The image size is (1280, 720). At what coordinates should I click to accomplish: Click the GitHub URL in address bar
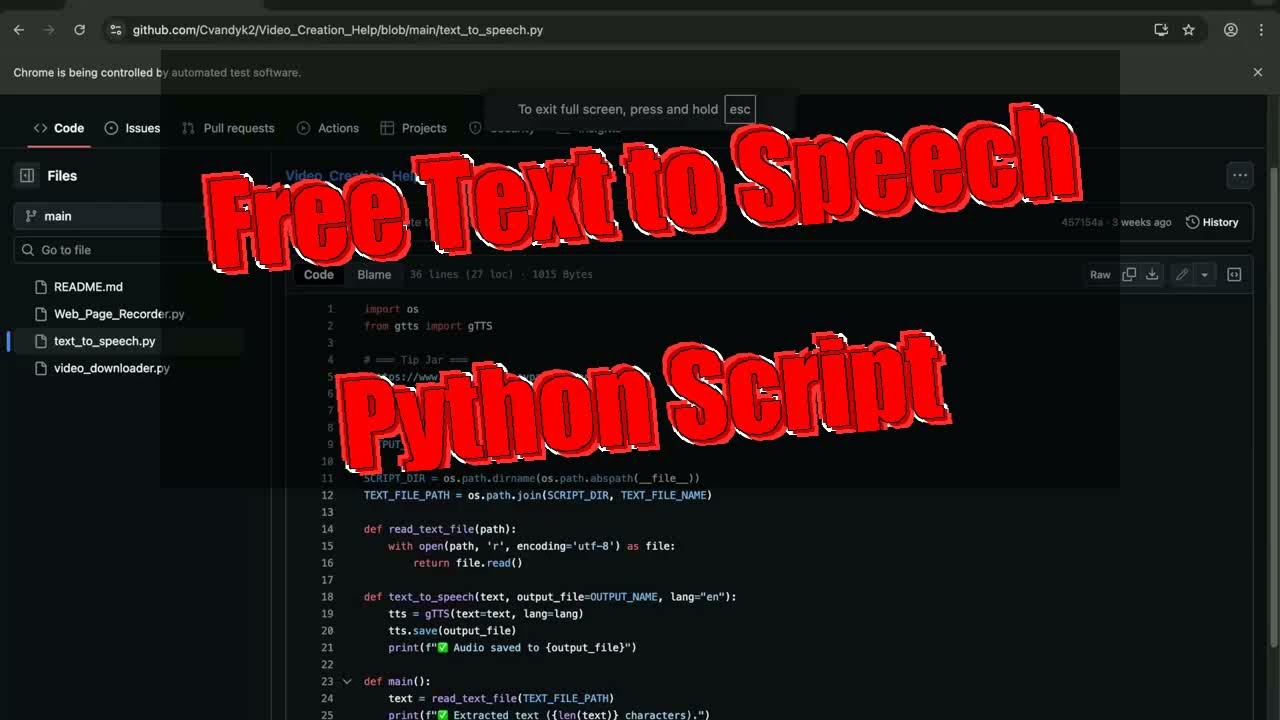338,30
